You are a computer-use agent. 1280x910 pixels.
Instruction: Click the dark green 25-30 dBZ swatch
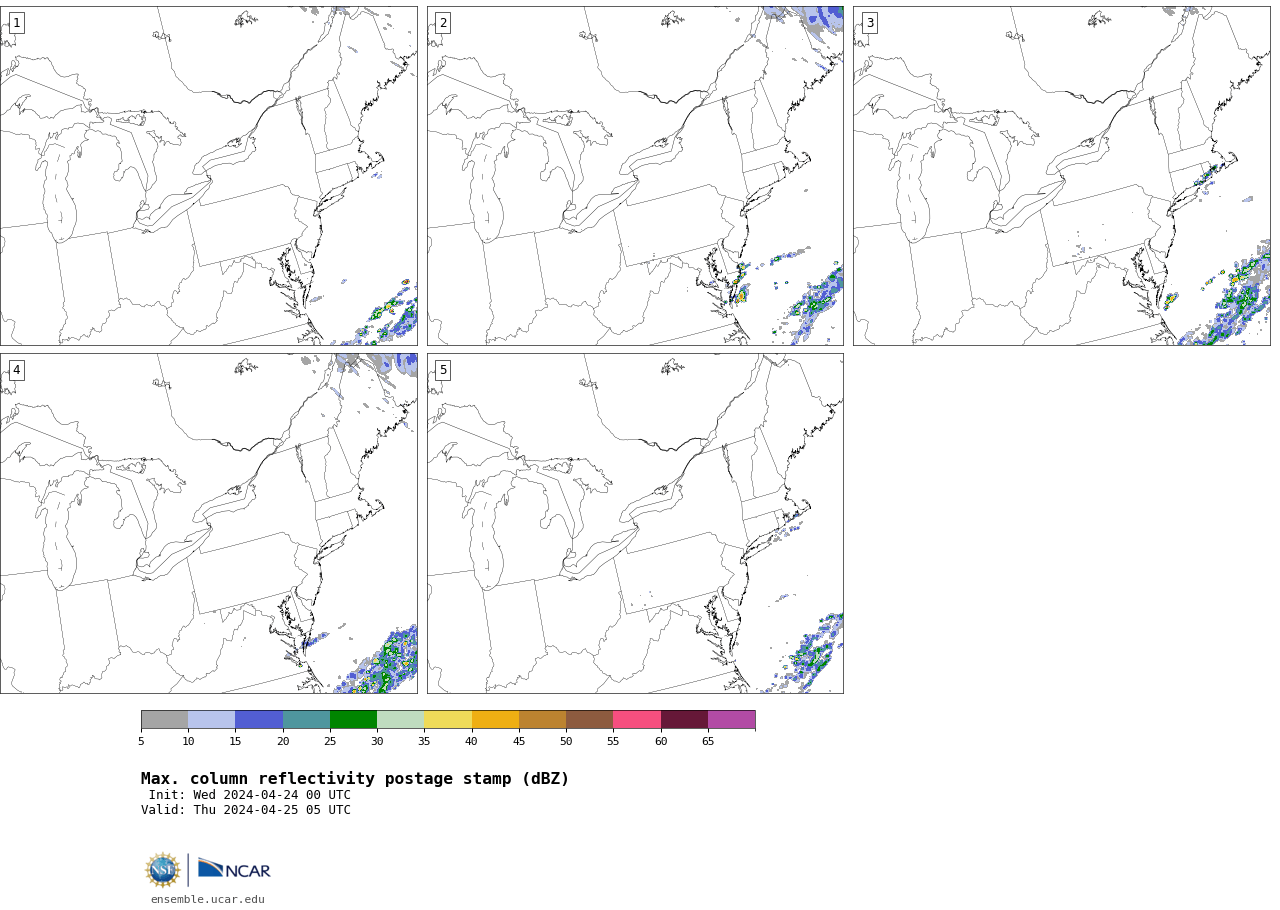click(353, 720)
